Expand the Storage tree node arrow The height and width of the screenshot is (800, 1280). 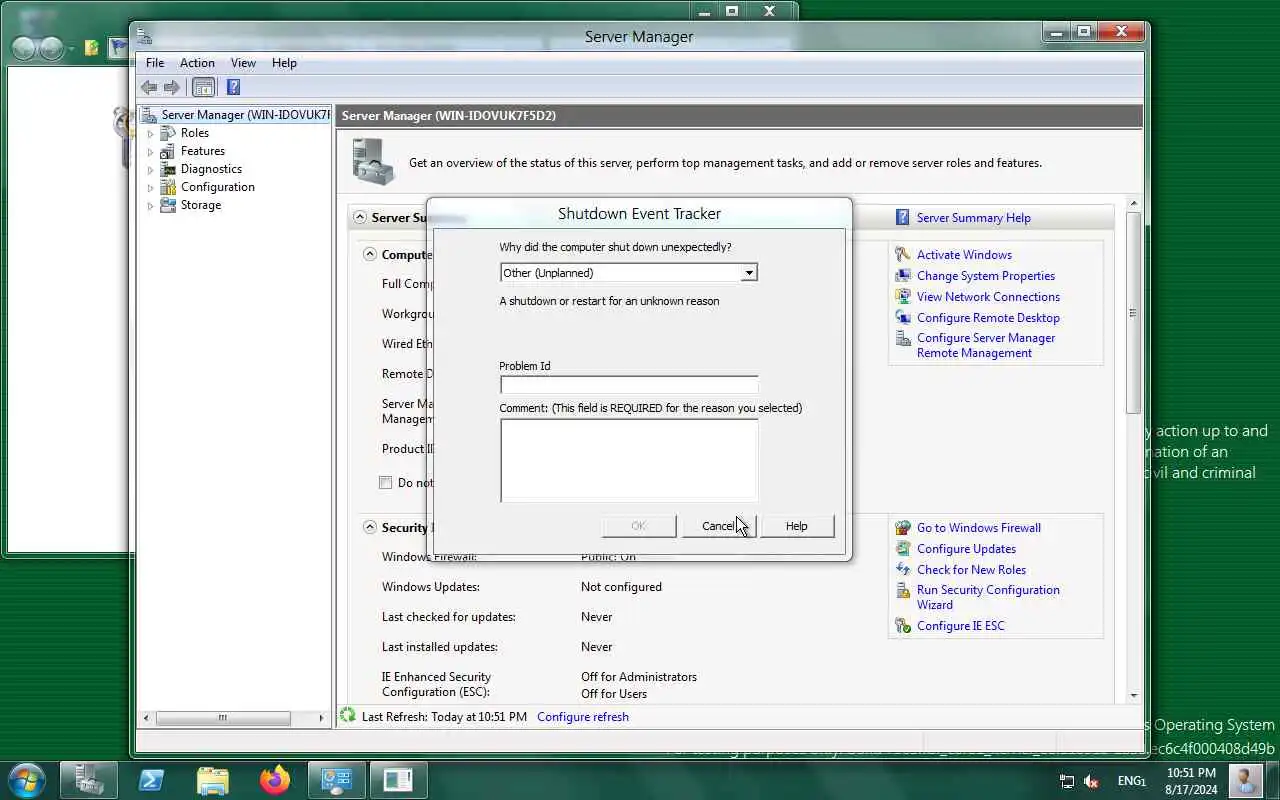[151, 205]
